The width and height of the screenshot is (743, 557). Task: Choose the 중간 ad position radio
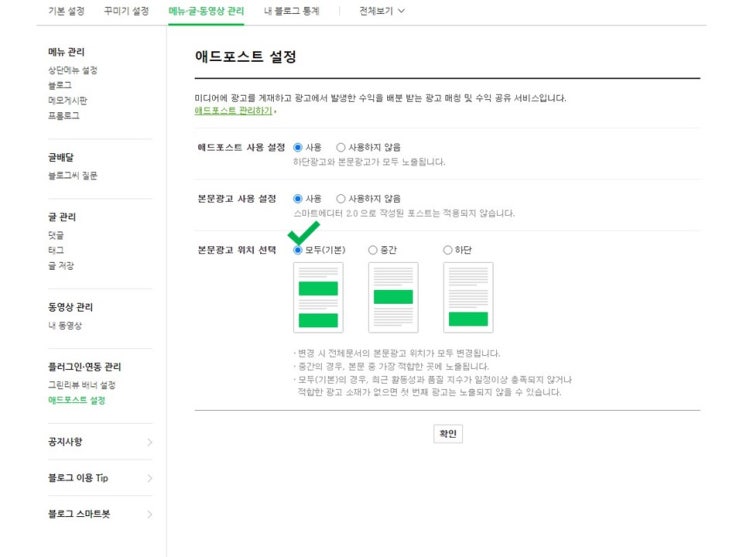click(x=373, y=250)
